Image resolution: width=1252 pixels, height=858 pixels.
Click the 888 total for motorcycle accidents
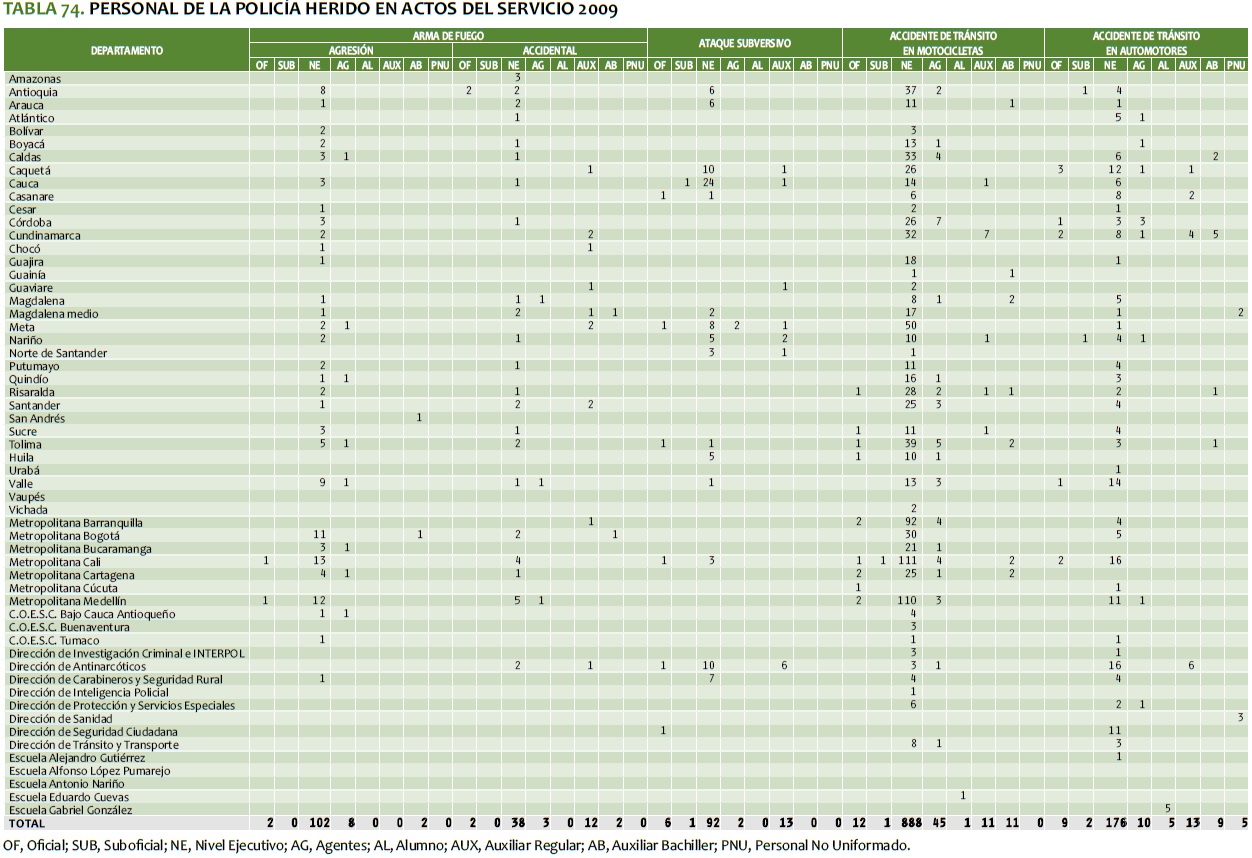[x=911, y=823]
